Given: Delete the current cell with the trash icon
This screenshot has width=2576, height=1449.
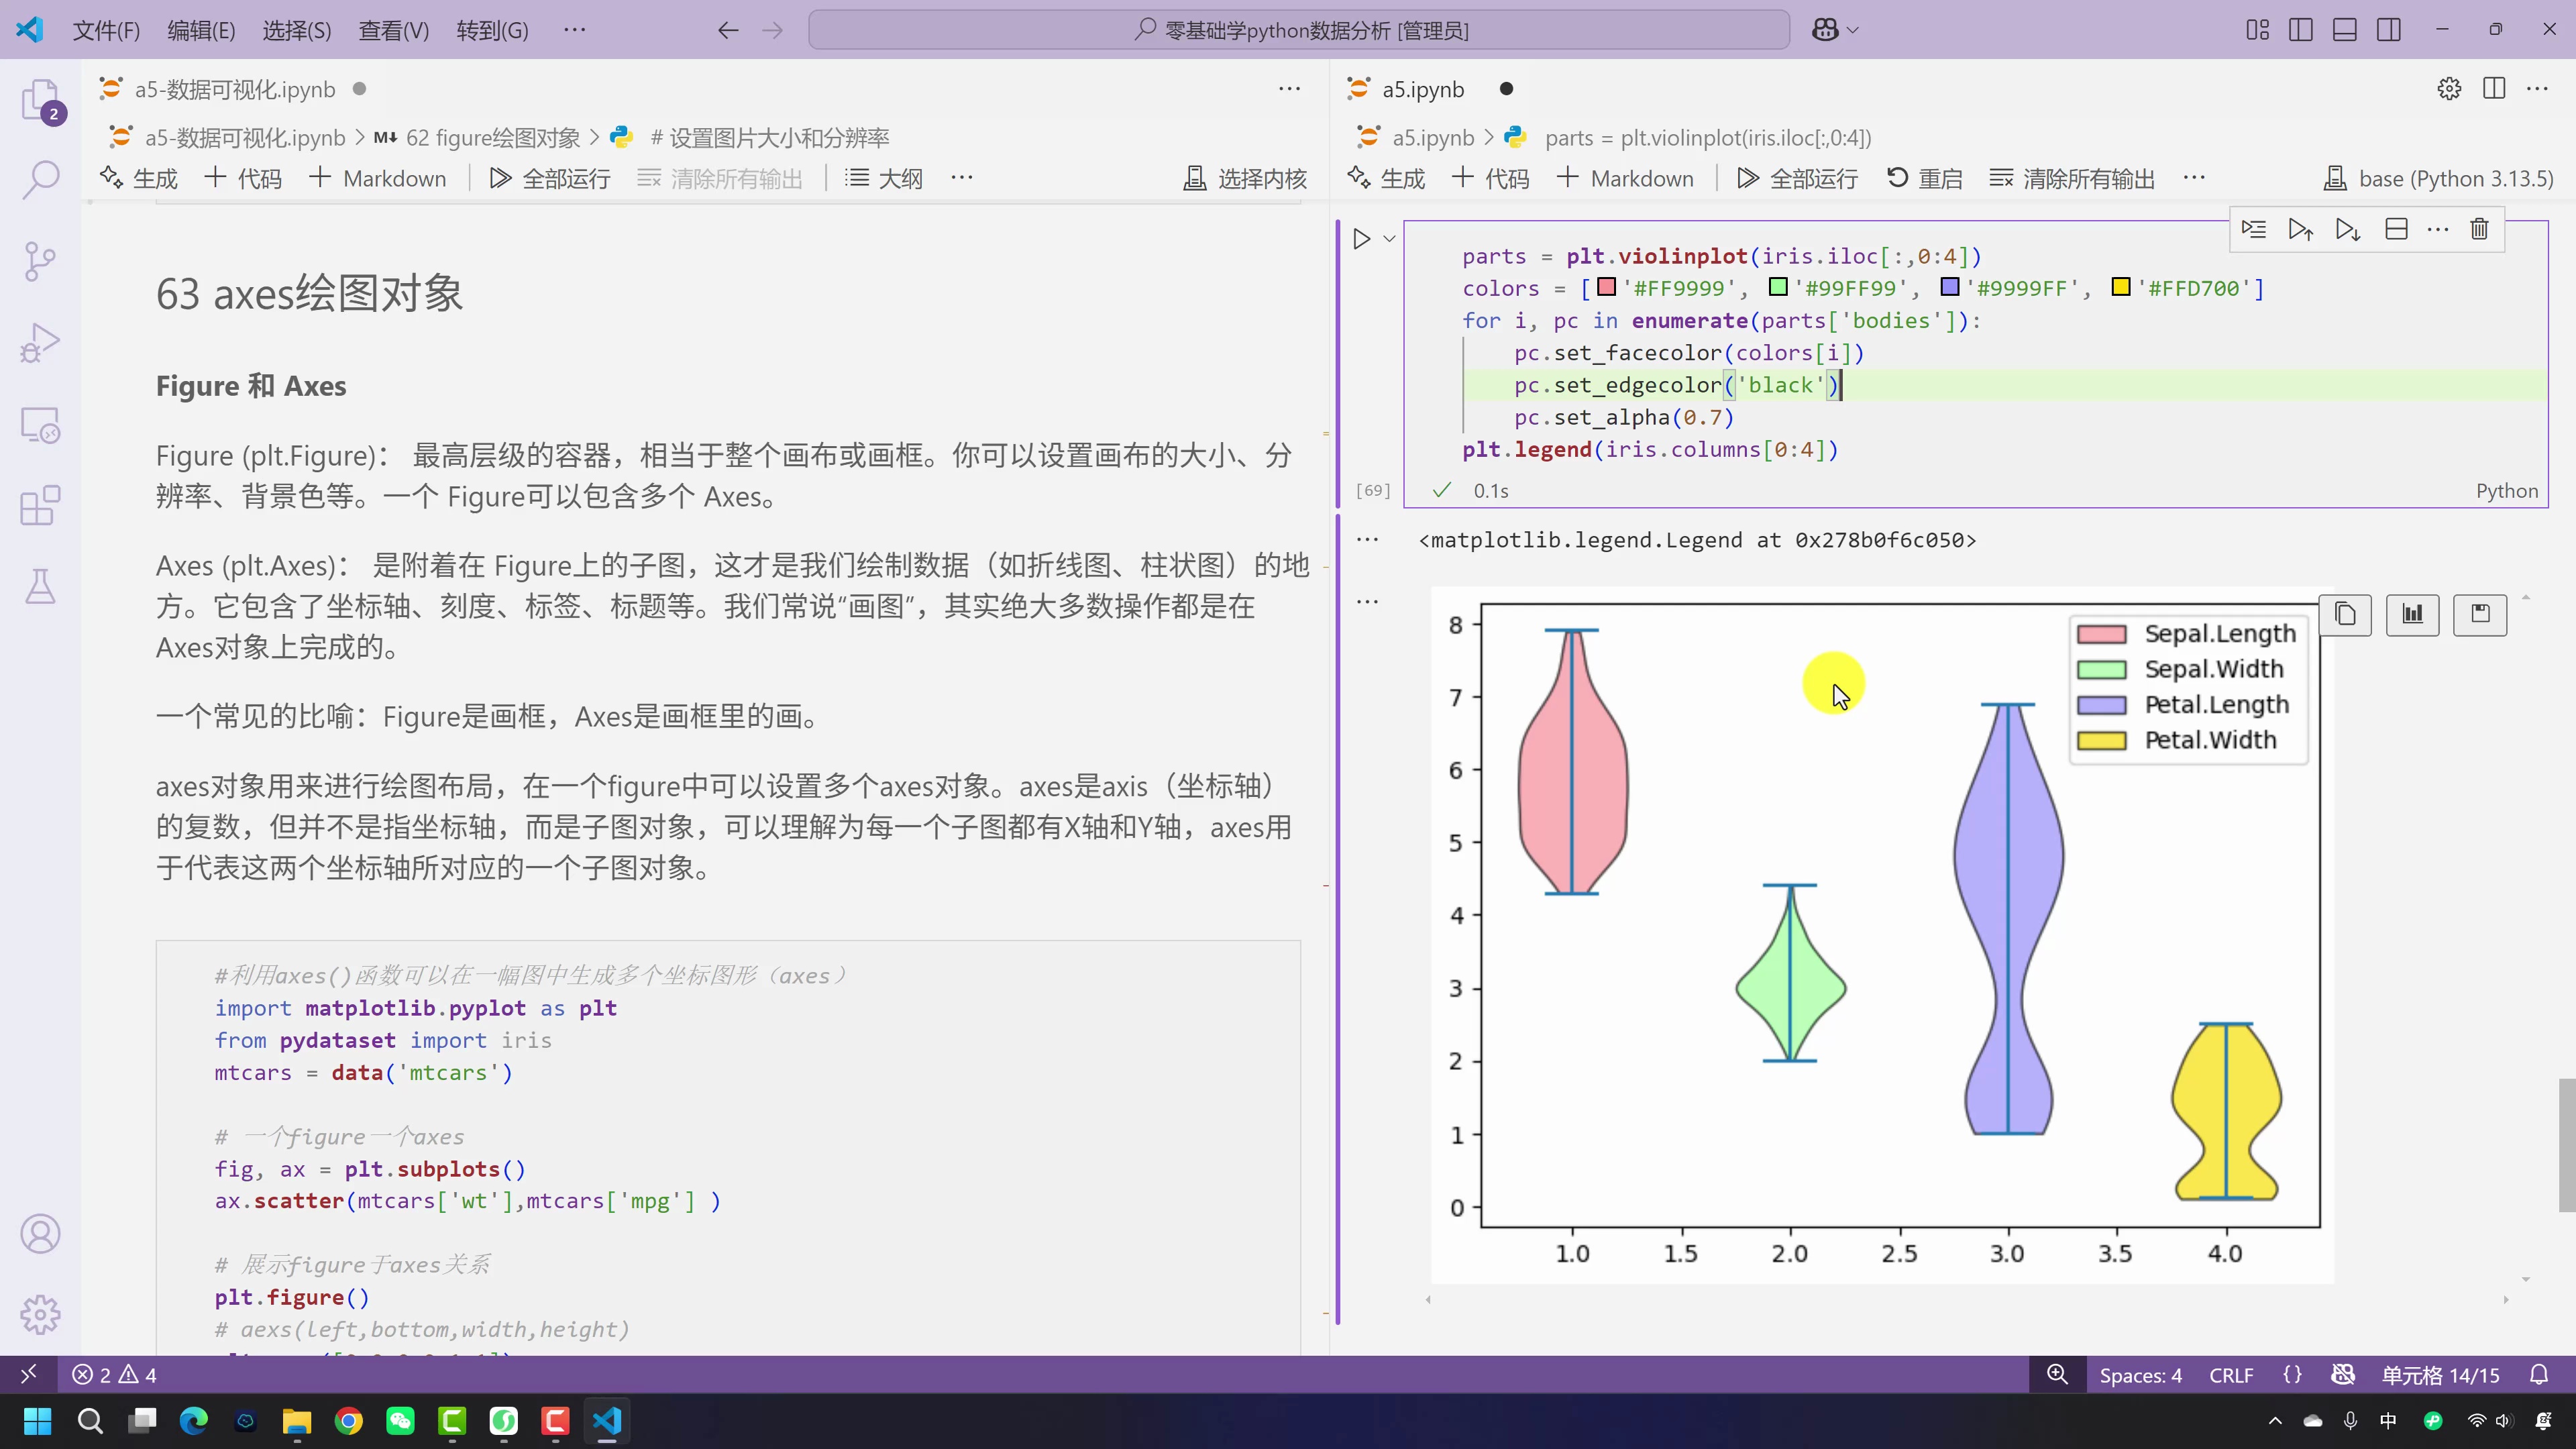Looking at the screenshot, I should [x=2479, y=229].
